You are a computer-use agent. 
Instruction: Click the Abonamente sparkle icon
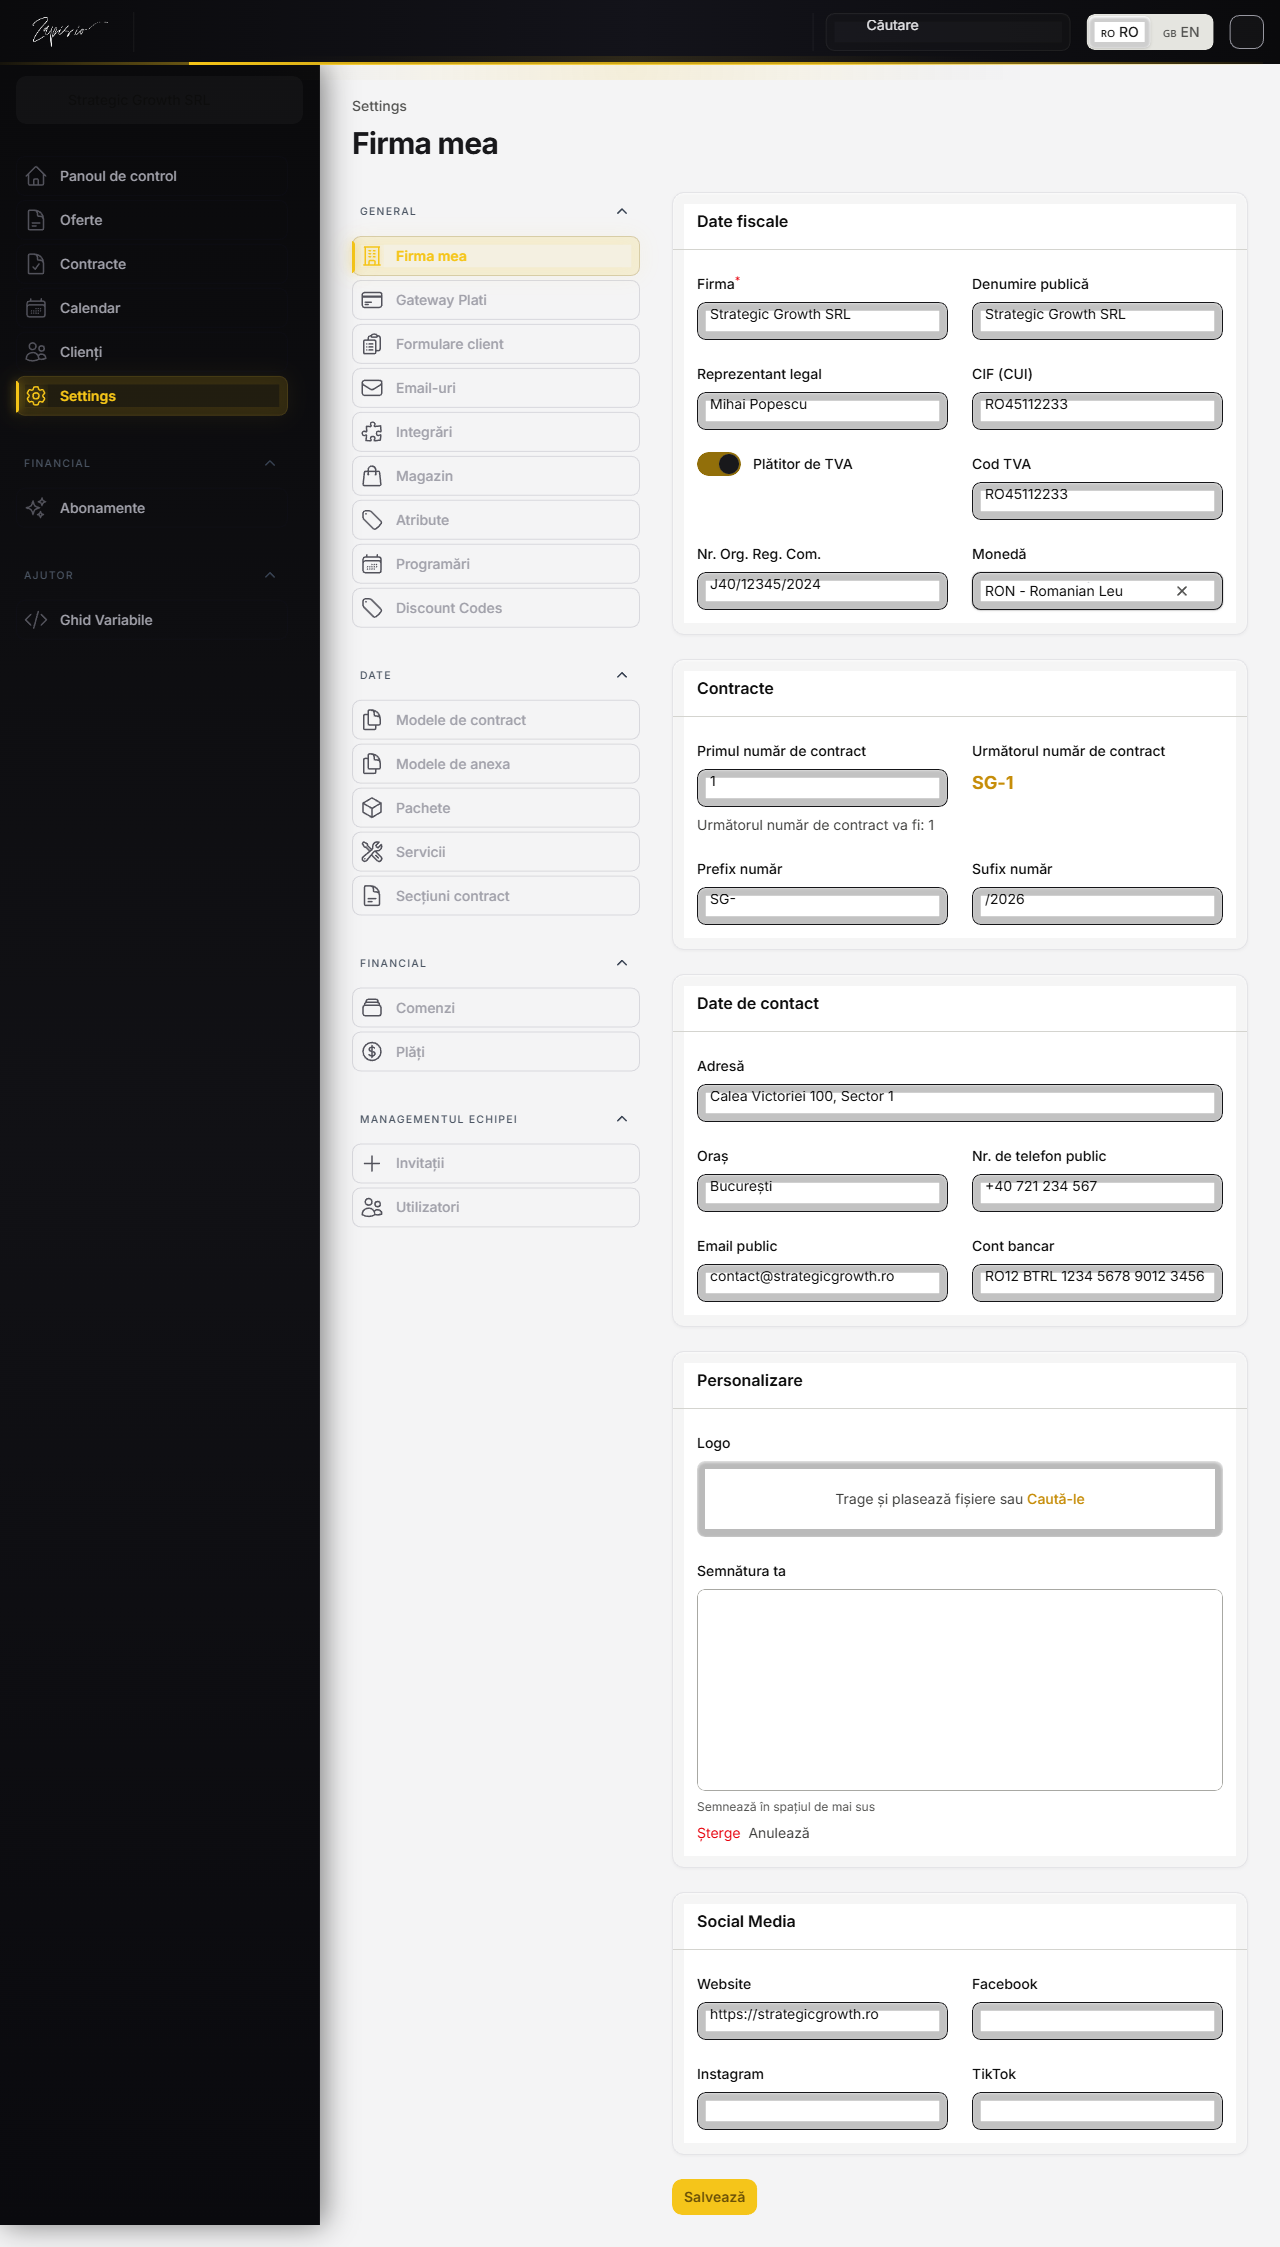click(x=36, y=508)
